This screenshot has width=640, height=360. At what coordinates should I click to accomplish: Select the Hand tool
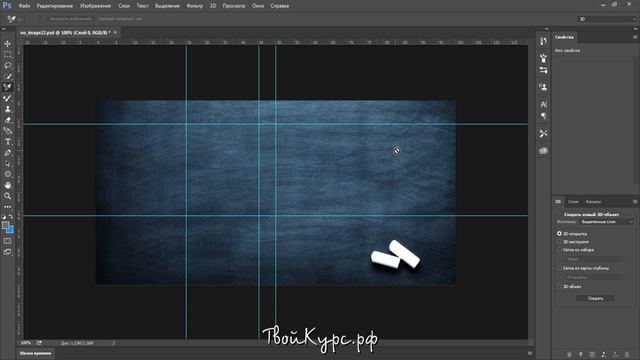pos(7,185)
